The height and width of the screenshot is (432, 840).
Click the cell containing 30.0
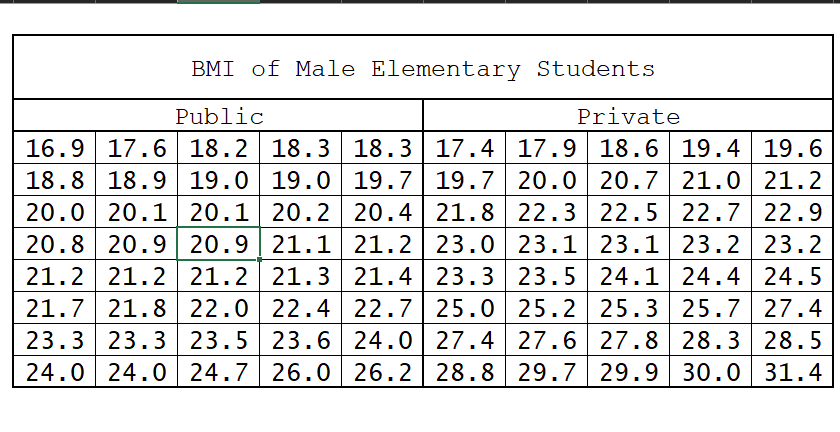(710, 374)
